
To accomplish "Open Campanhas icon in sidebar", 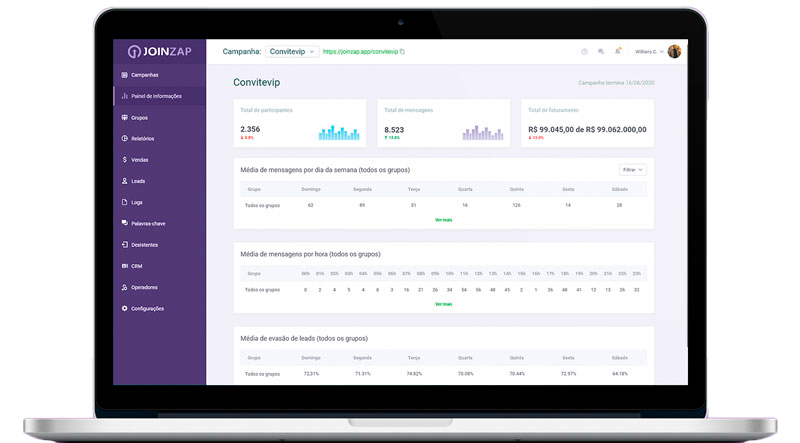I will point(124,75).
